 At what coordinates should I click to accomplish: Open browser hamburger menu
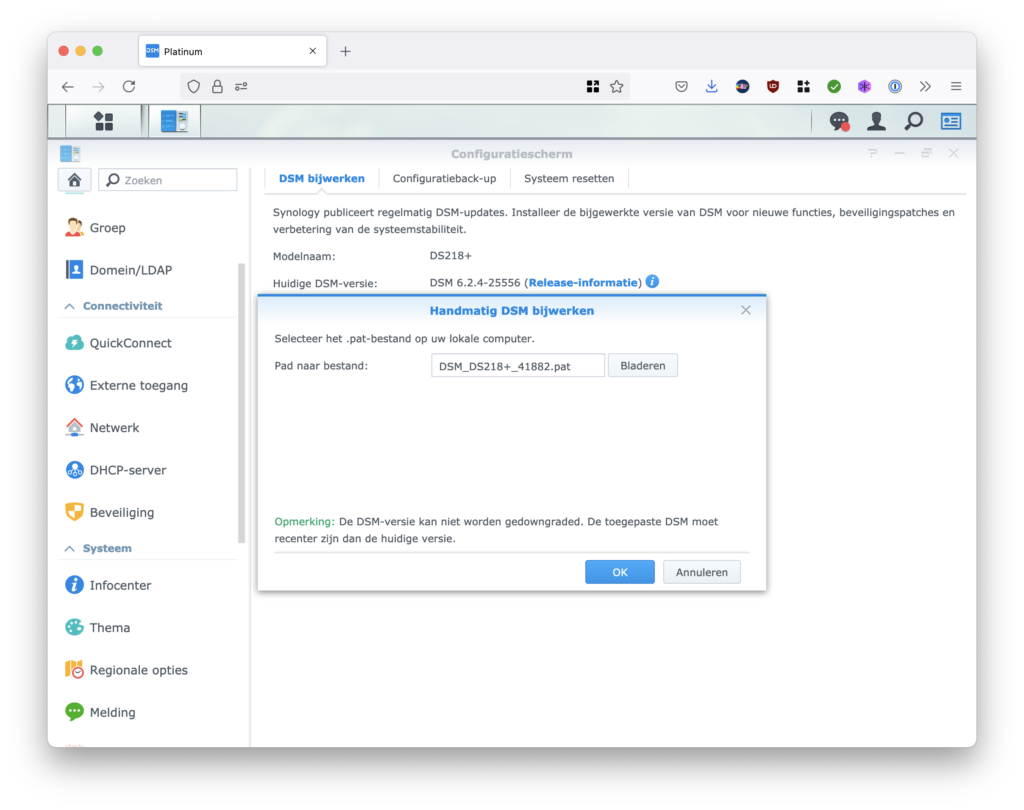pos(956,86)
